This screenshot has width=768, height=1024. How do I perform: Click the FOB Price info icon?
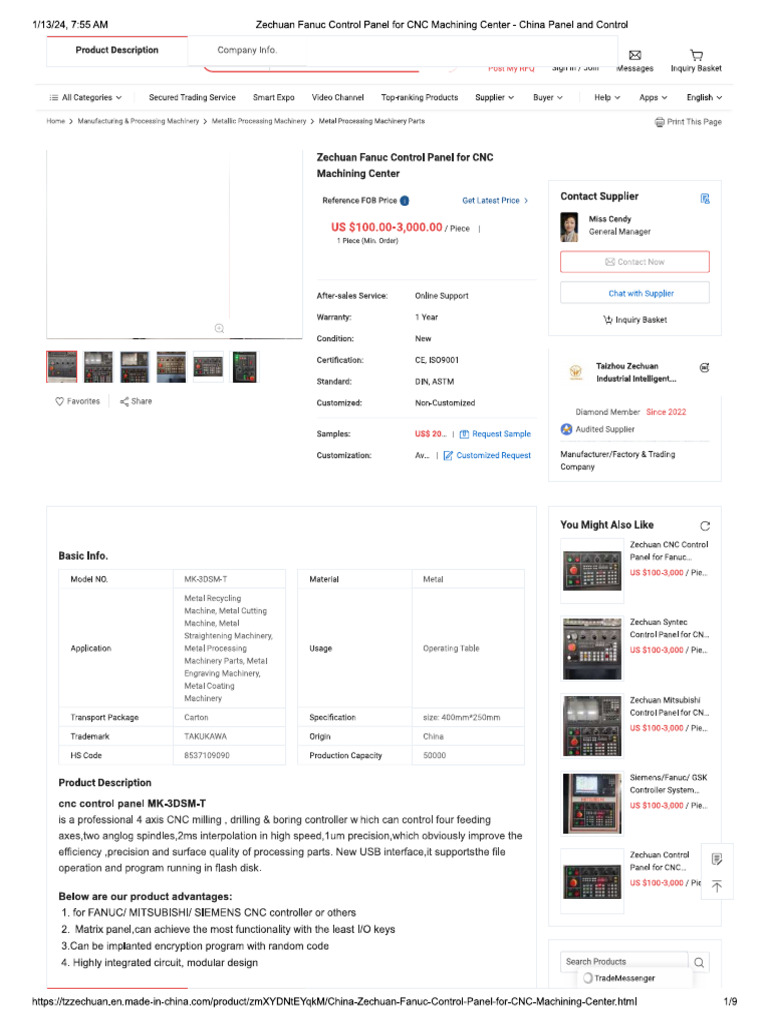[404, 200]
